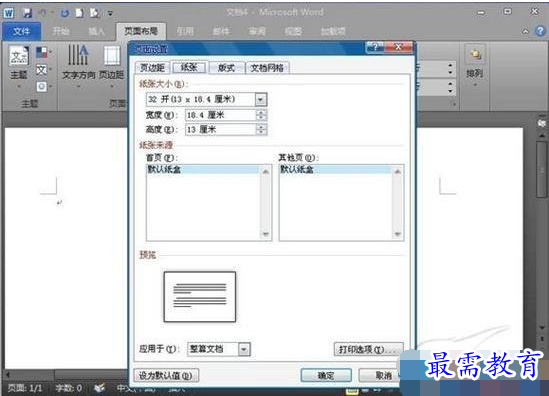The height and width of the screenshot is (396, 549).
Task: Switch to the 页边距 tab in the dialog
Action: click(152, 68)
